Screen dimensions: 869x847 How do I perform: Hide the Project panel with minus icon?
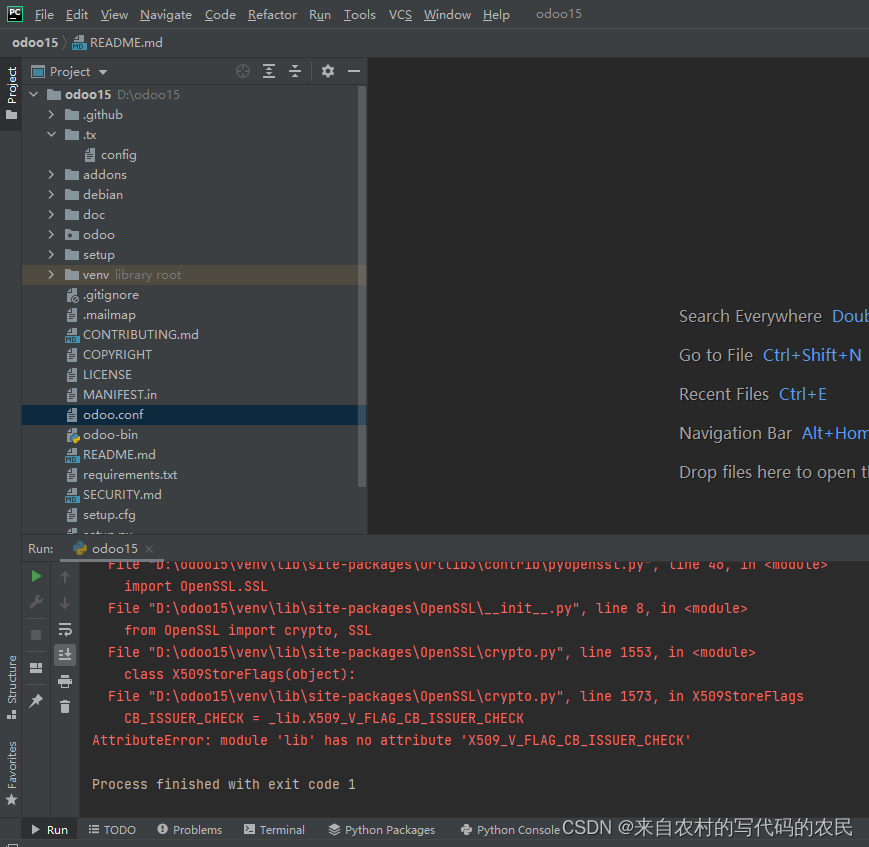(x=354, y=72)
